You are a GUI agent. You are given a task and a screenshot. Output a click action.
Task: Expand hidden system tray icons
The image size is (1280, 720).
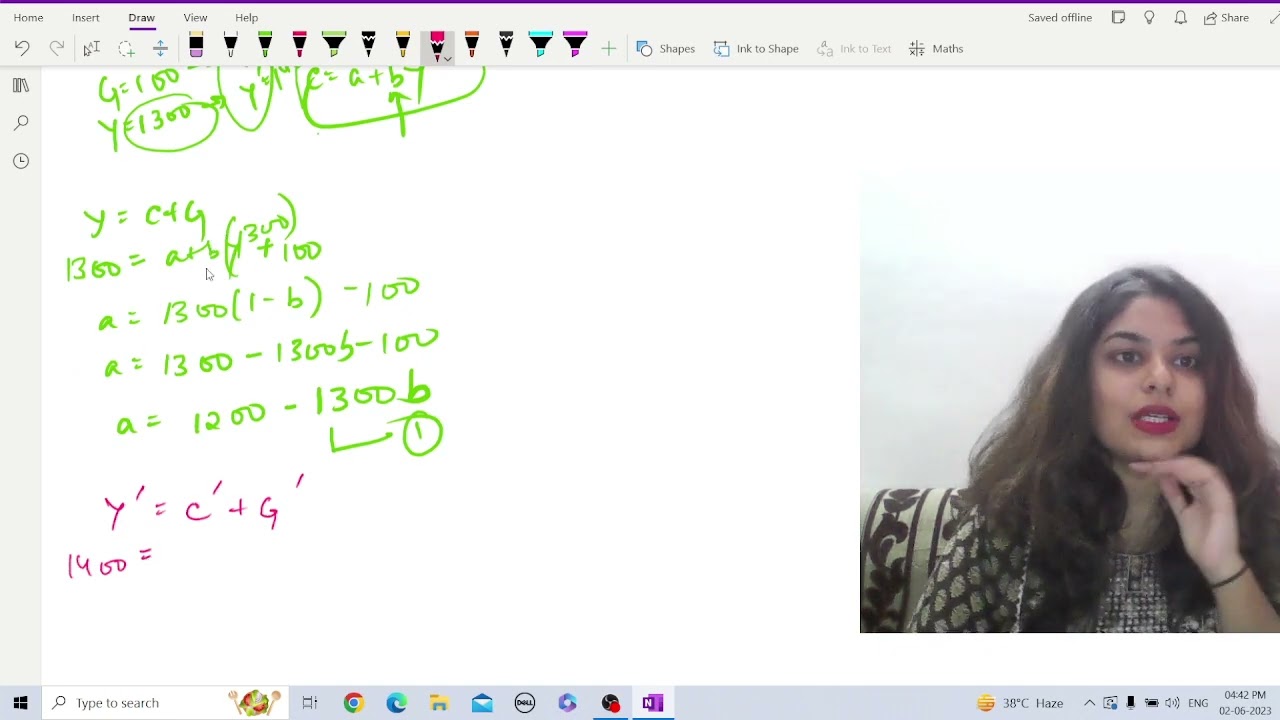click(1089, 703)
